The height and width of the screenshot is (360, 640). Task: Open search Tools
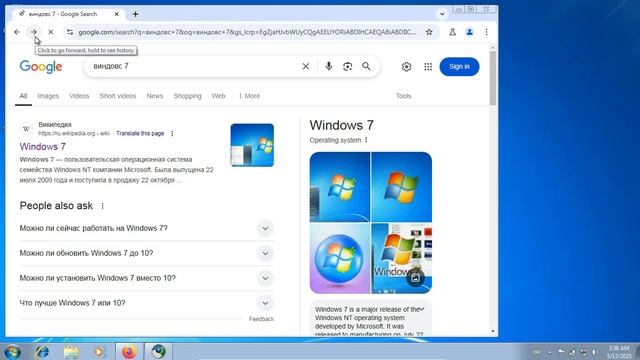coord(403,96)
